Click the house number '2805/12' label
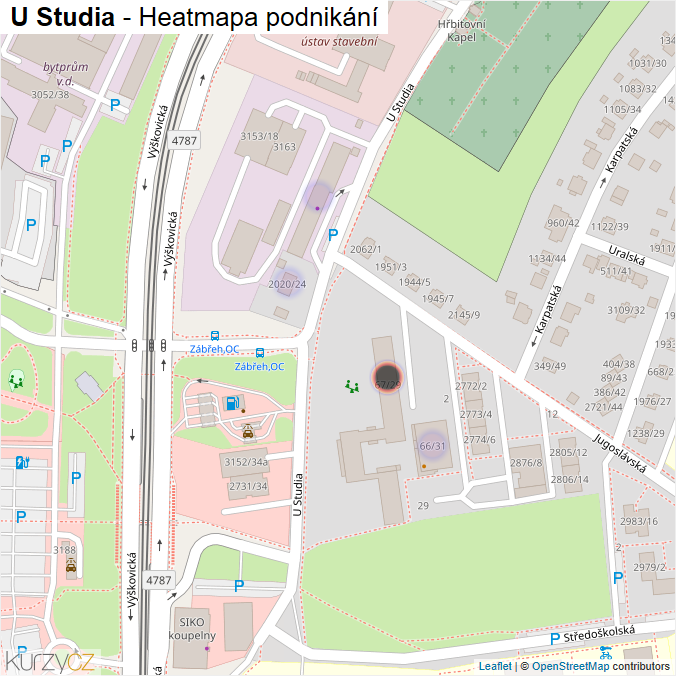This screenshot has width=676, height=676. click(568, 452)
